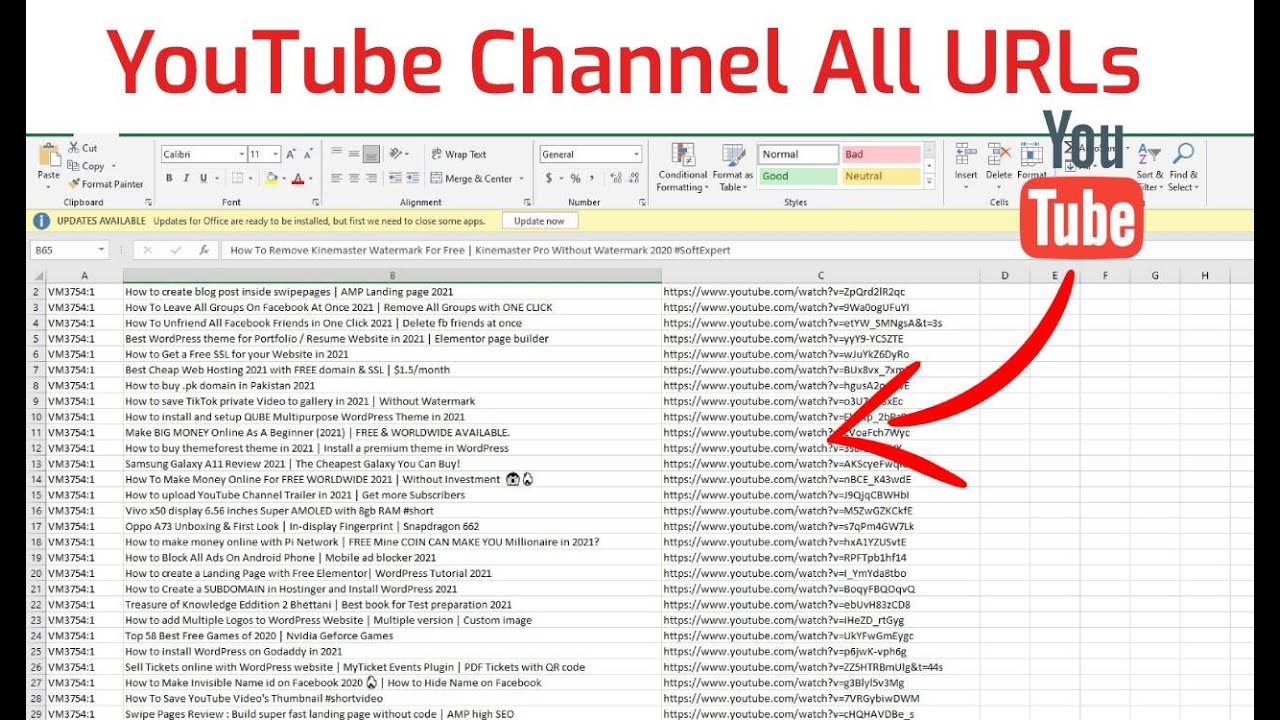Select column B header

pos(392,275)
